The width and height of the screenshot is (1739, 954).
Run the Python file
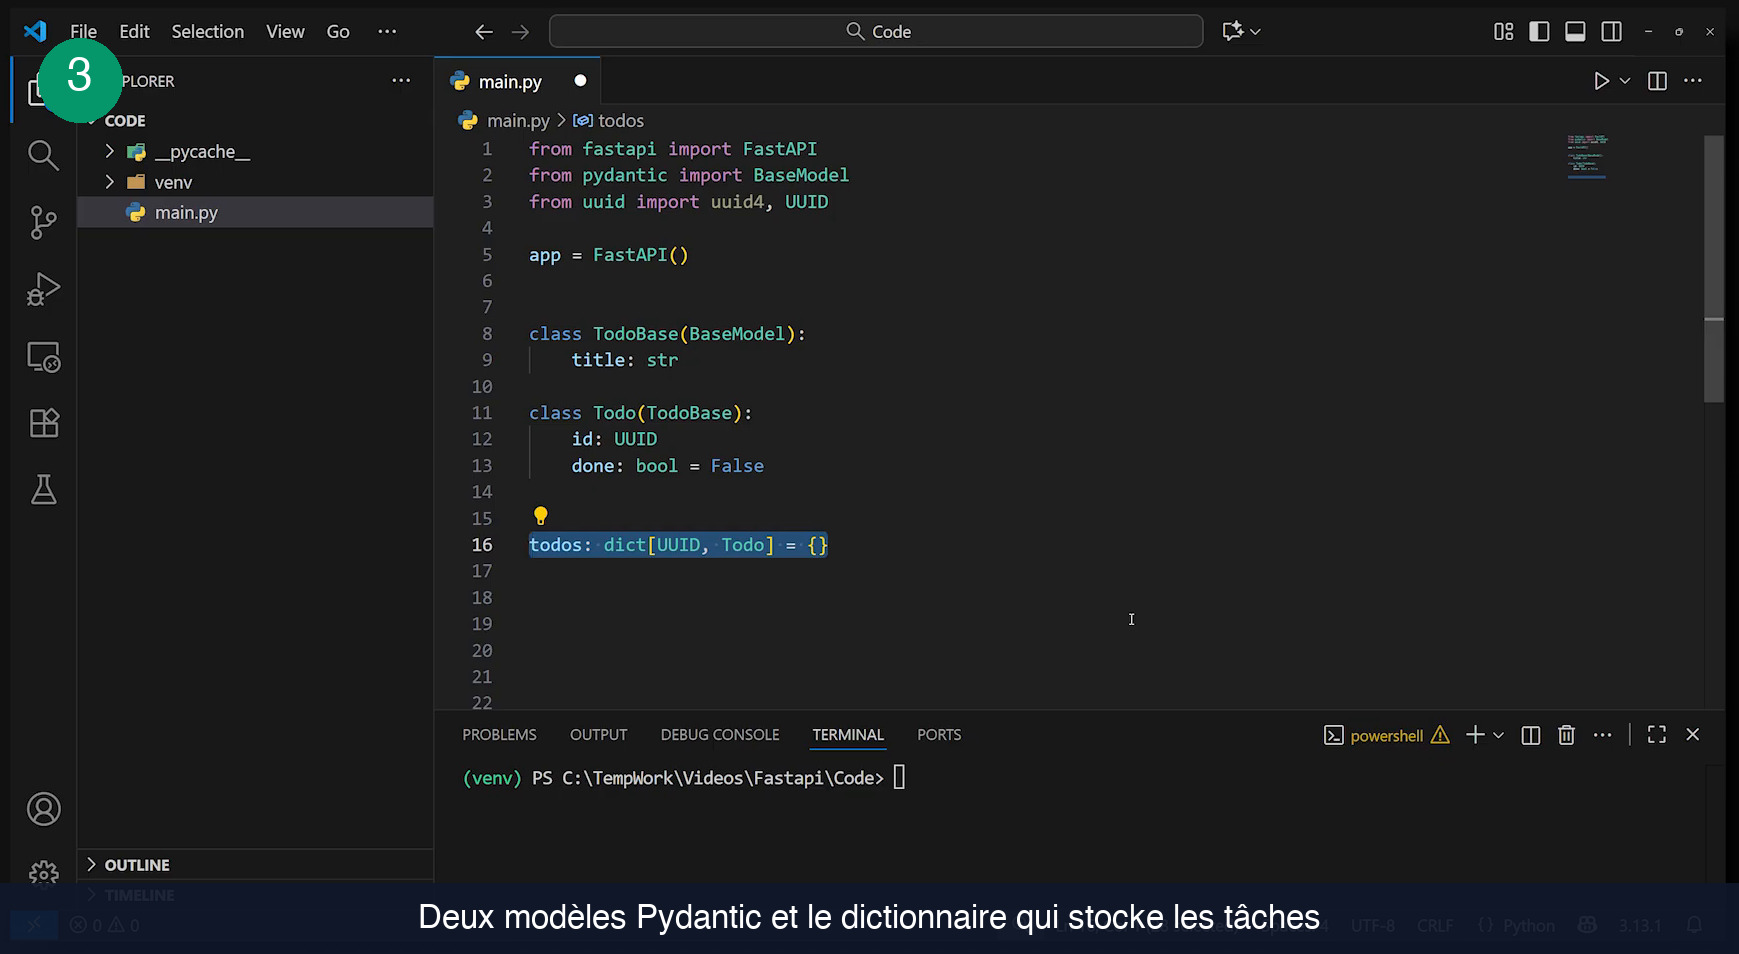[x=1601, y=81]
